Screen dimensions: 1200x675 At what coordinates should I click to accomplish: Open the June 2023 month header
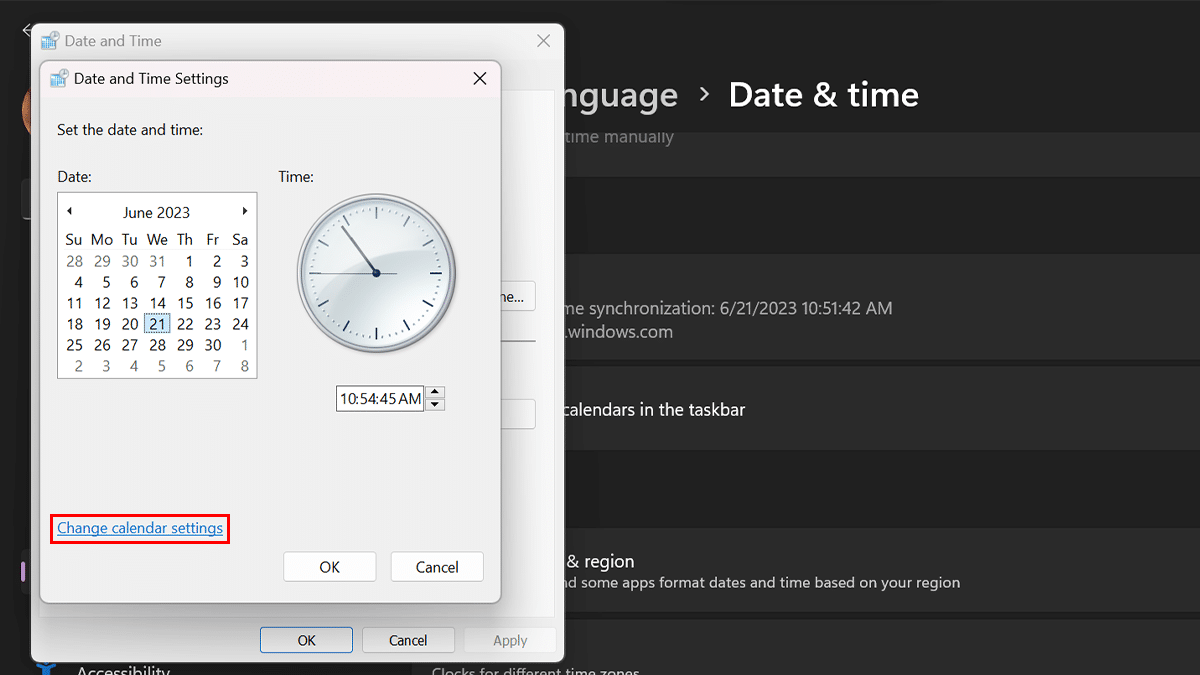click(x=157, y=211)
